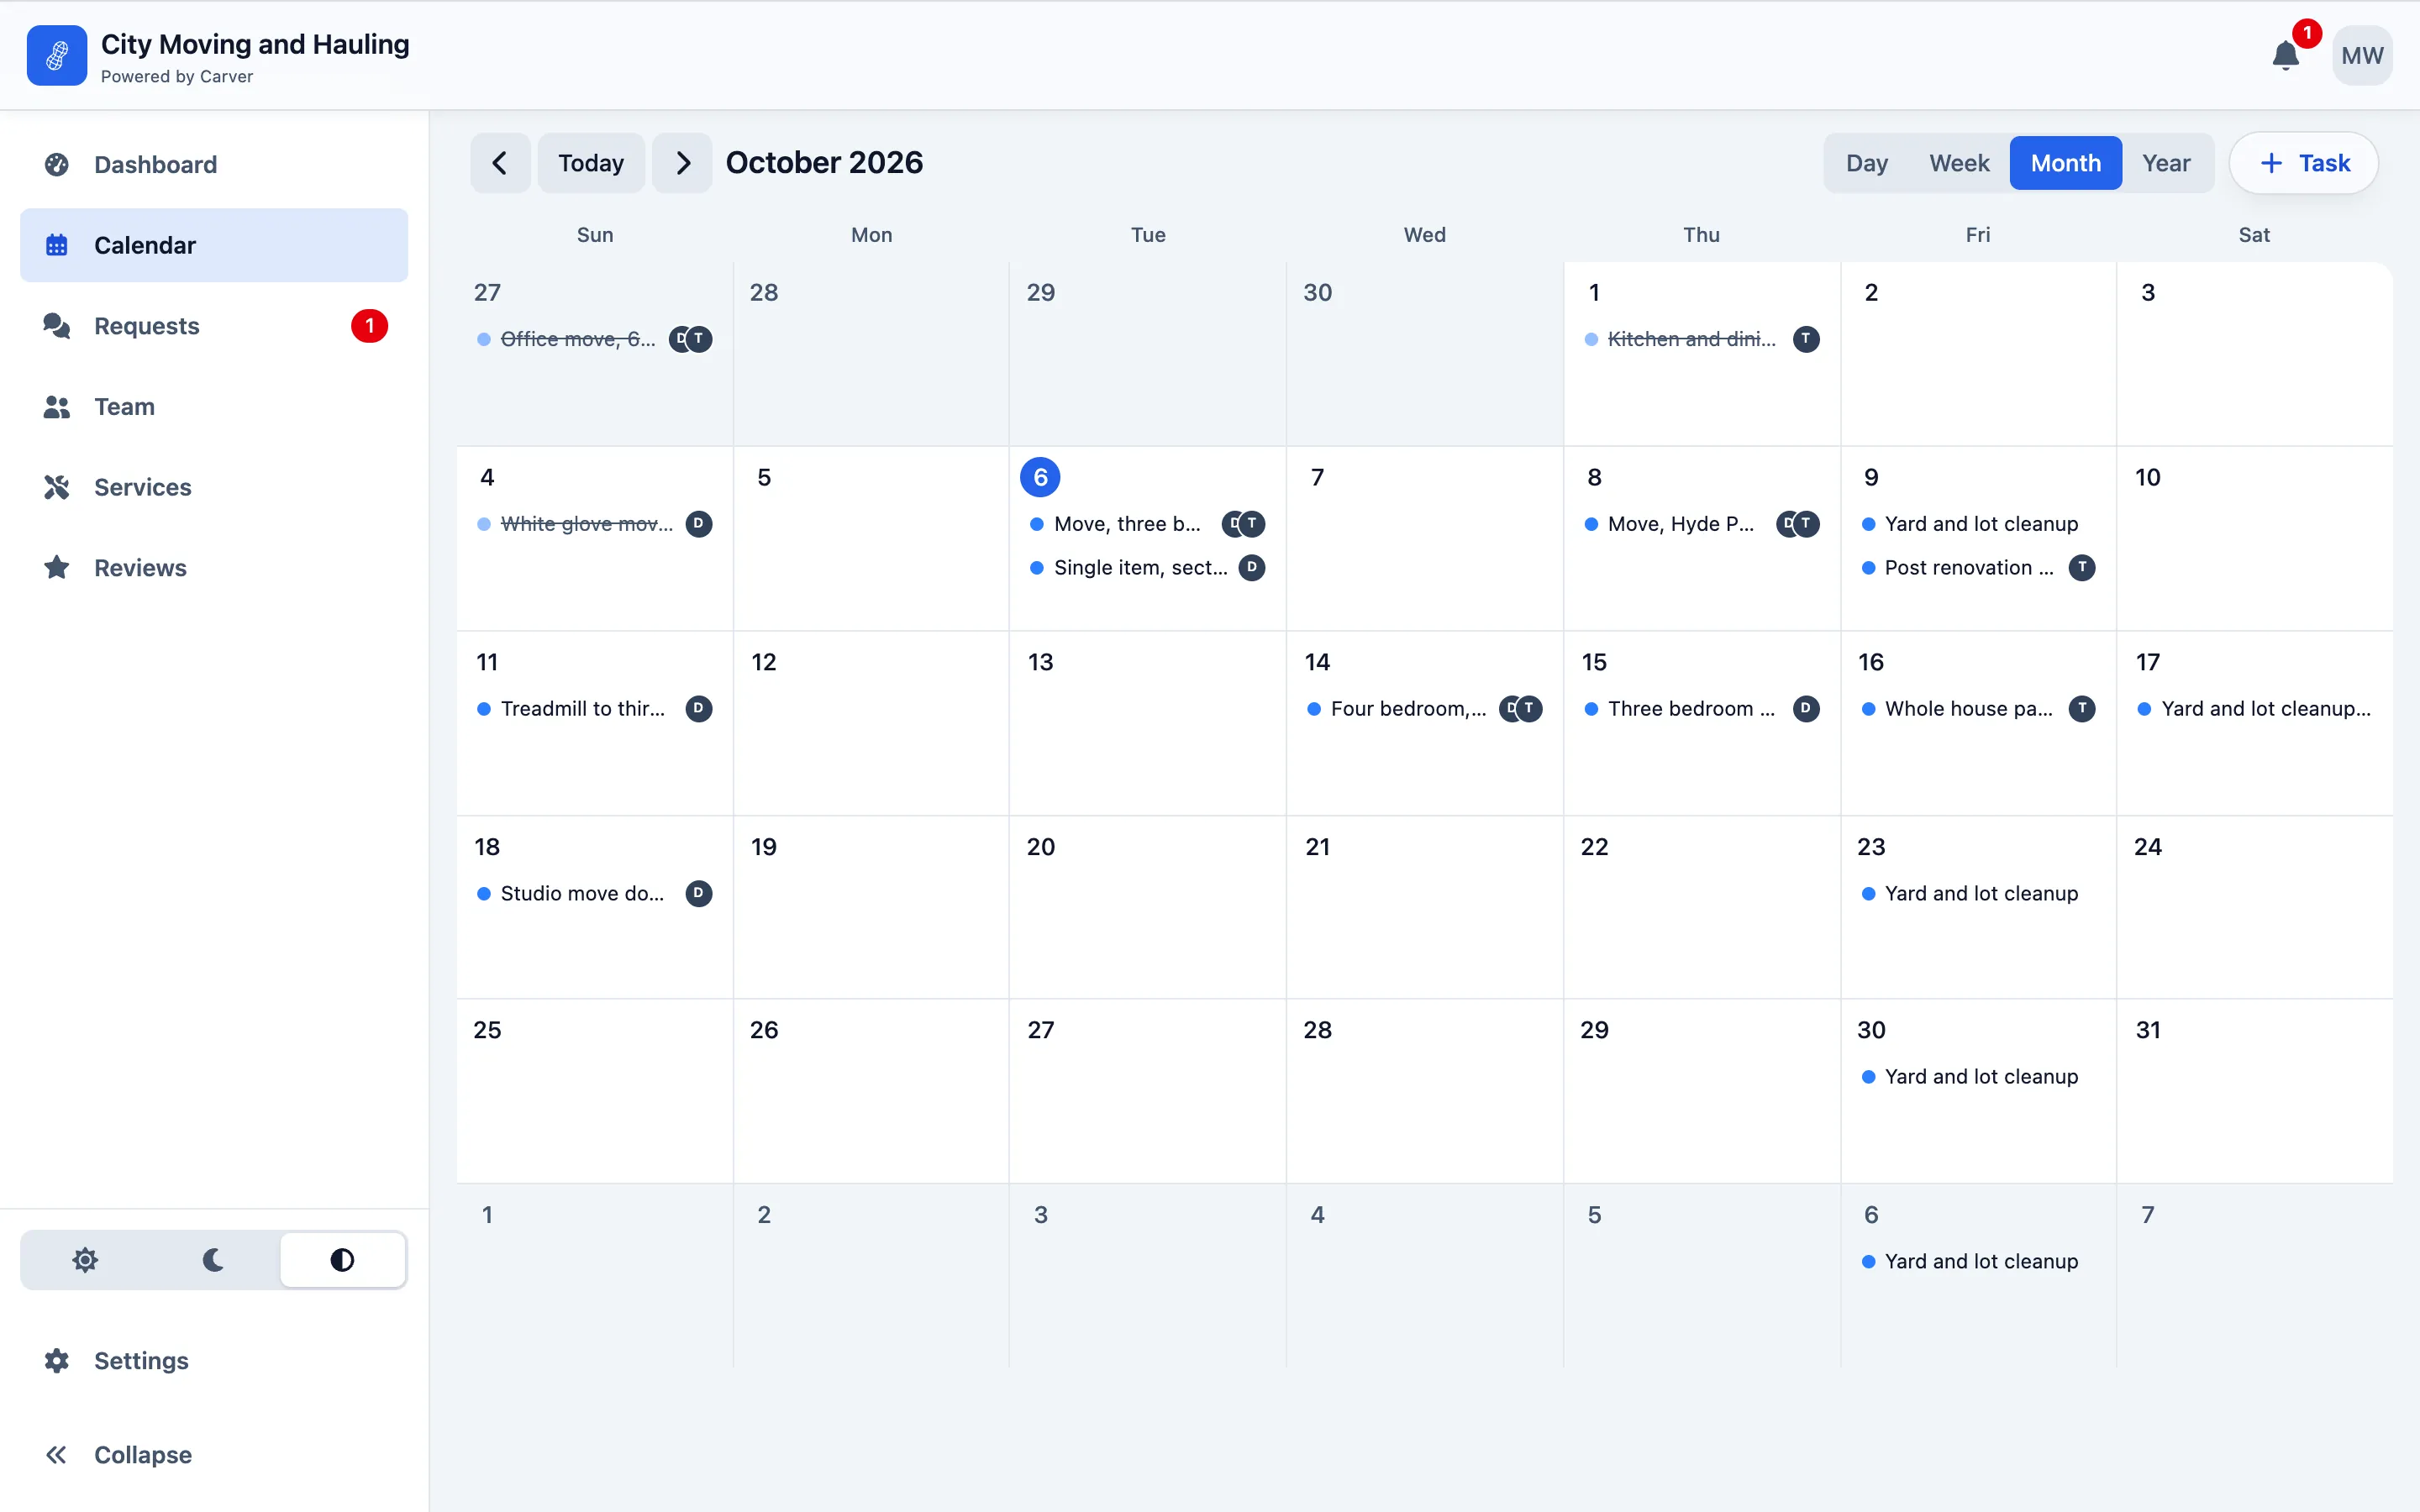Open Settings in the sidebar
This screenshot has height=1512, width=2420.
[214, 1361]
